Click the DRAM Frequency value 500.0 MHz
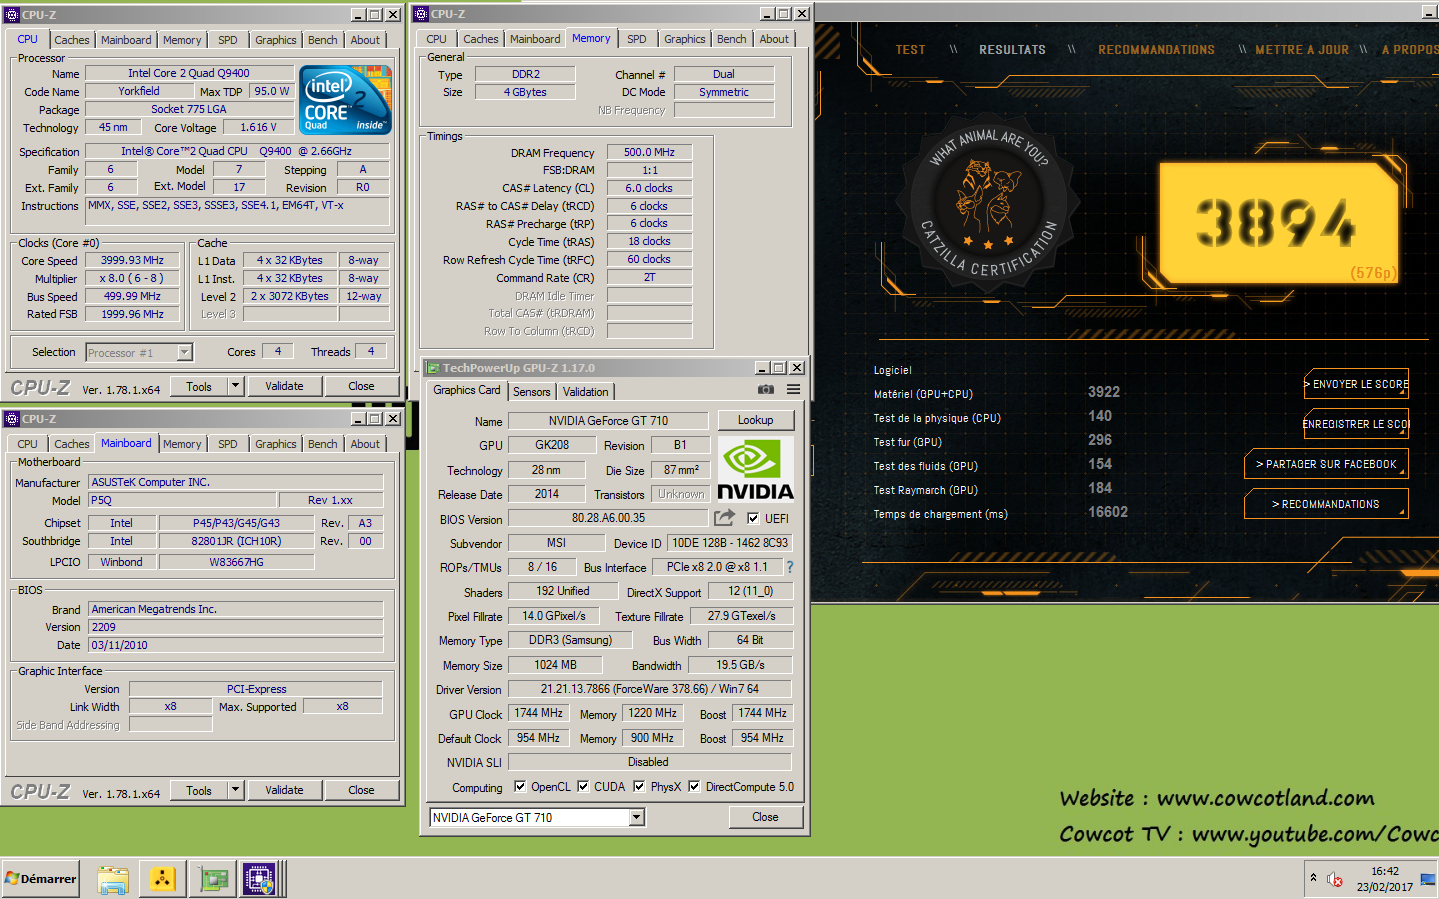Image resolution: width=1439 pixels, height=899 pixels. pyautogui.click(x=649, y=152)
